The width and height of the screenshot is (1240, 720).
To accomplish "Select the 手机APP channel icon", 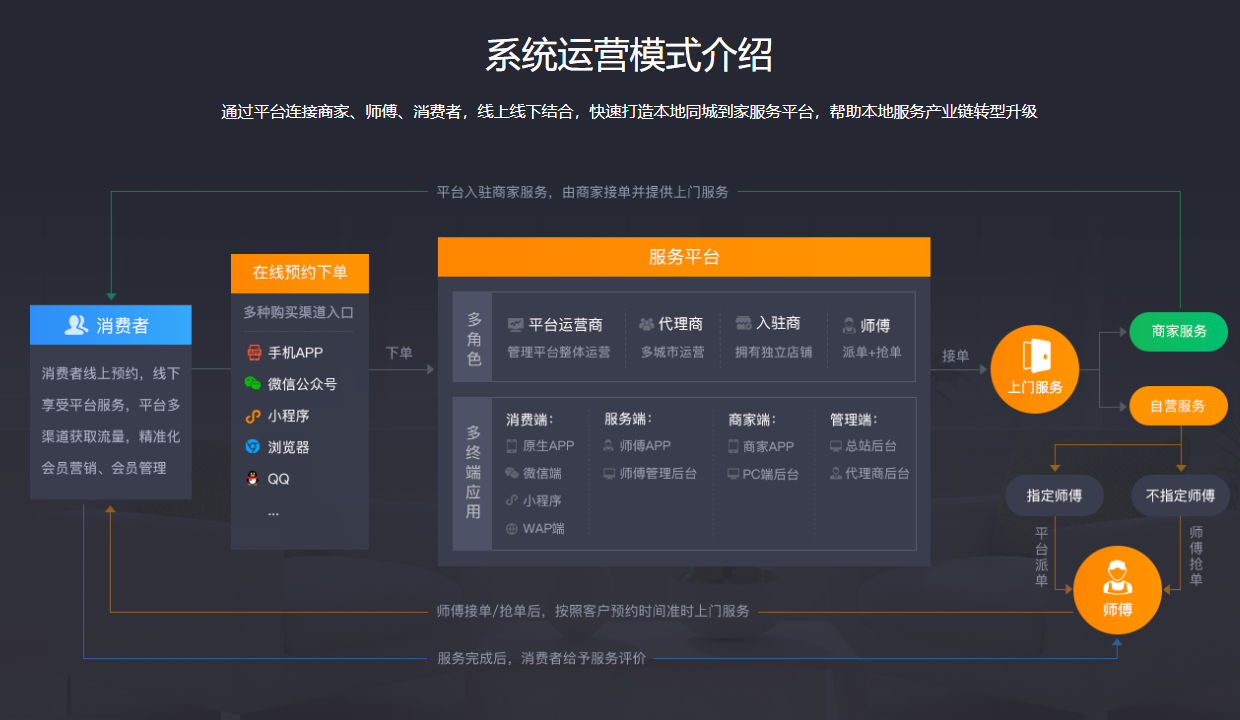I will point(253,351).
